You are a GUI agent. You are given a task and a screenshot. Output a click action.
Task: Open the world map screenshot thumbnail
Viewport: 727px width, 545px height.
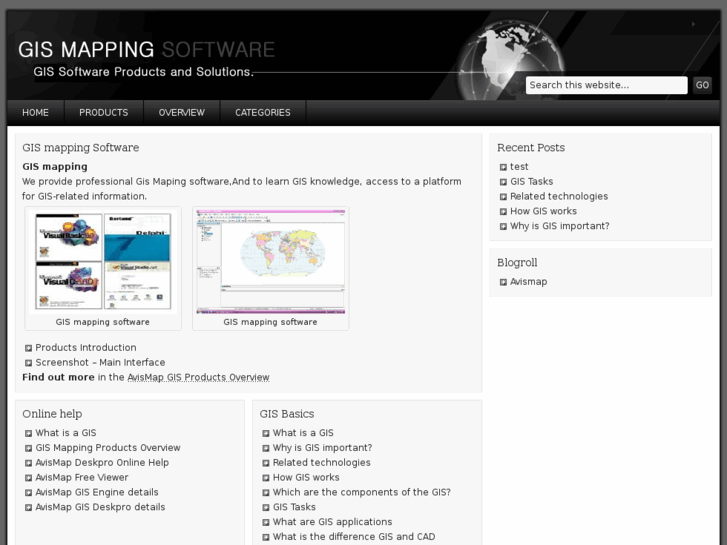[270, 261]
